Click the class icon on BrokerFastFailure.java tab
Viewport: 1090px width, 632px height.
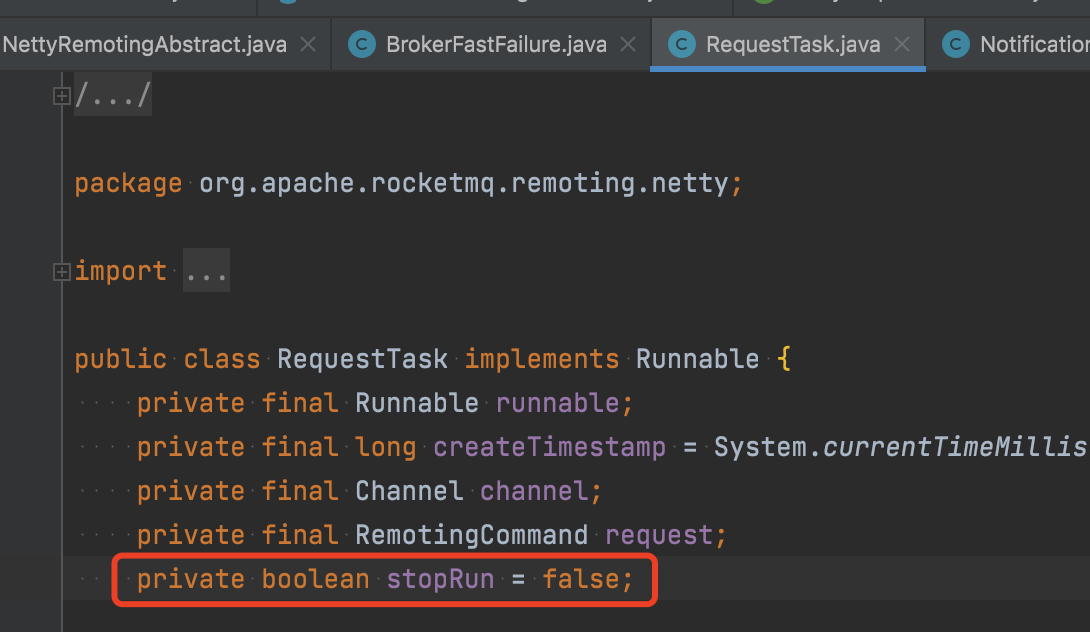pos(360,44)
